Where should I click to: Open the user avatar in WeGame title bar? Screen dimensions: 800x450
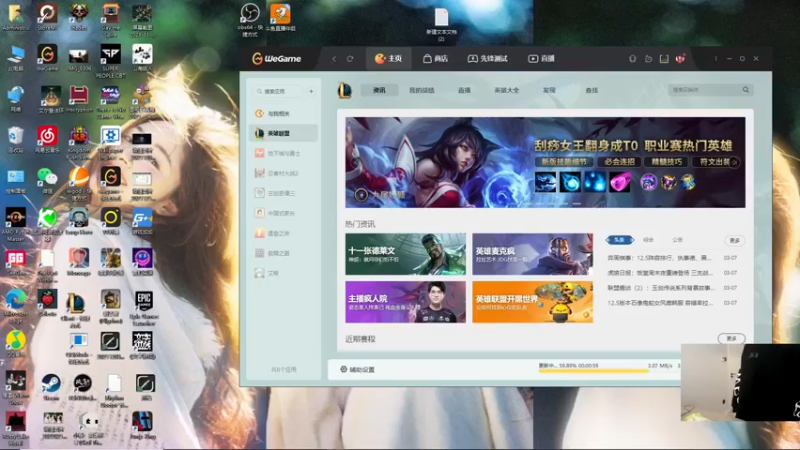click(680, 59)
